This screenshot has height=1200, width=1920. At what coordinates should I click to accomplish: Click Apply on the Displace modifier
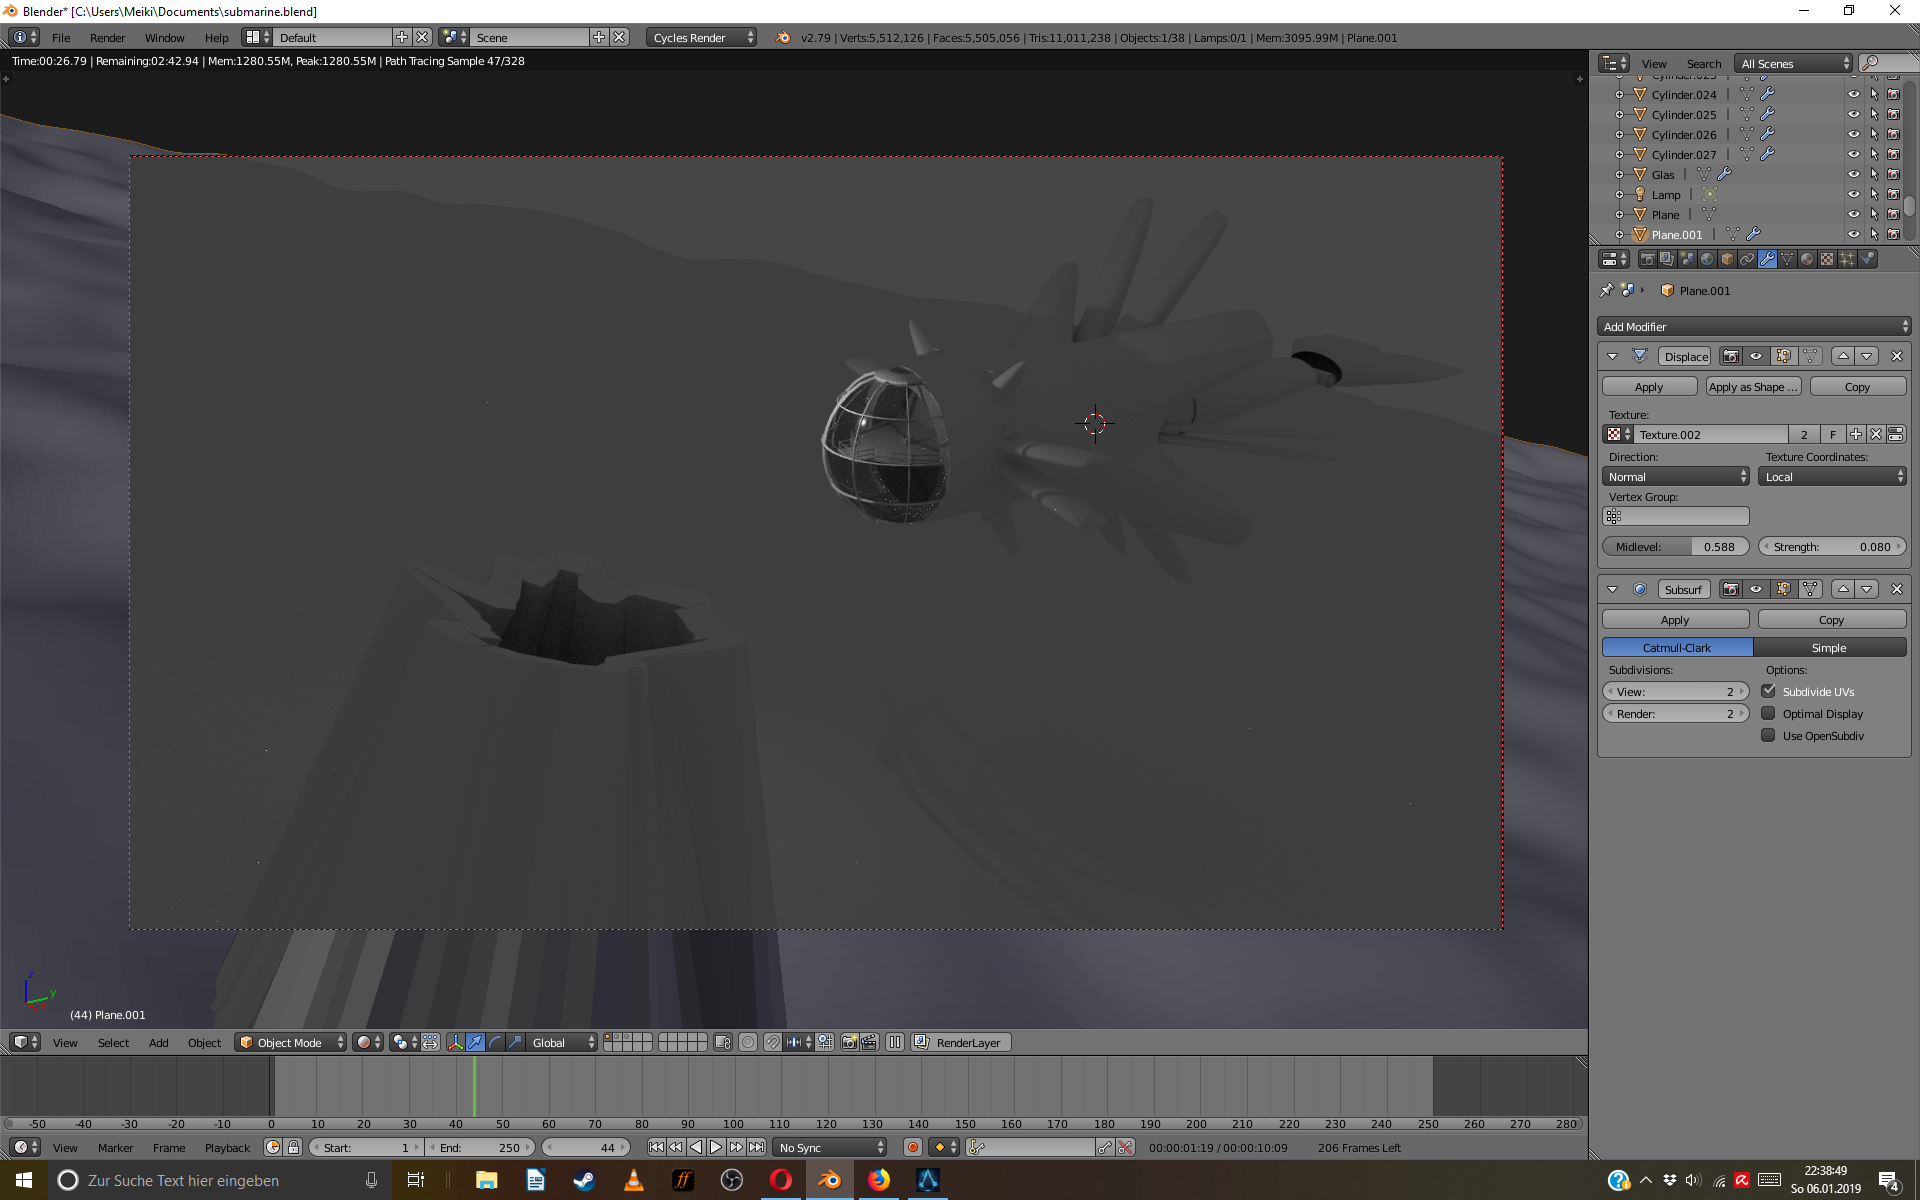(1649, 386)
